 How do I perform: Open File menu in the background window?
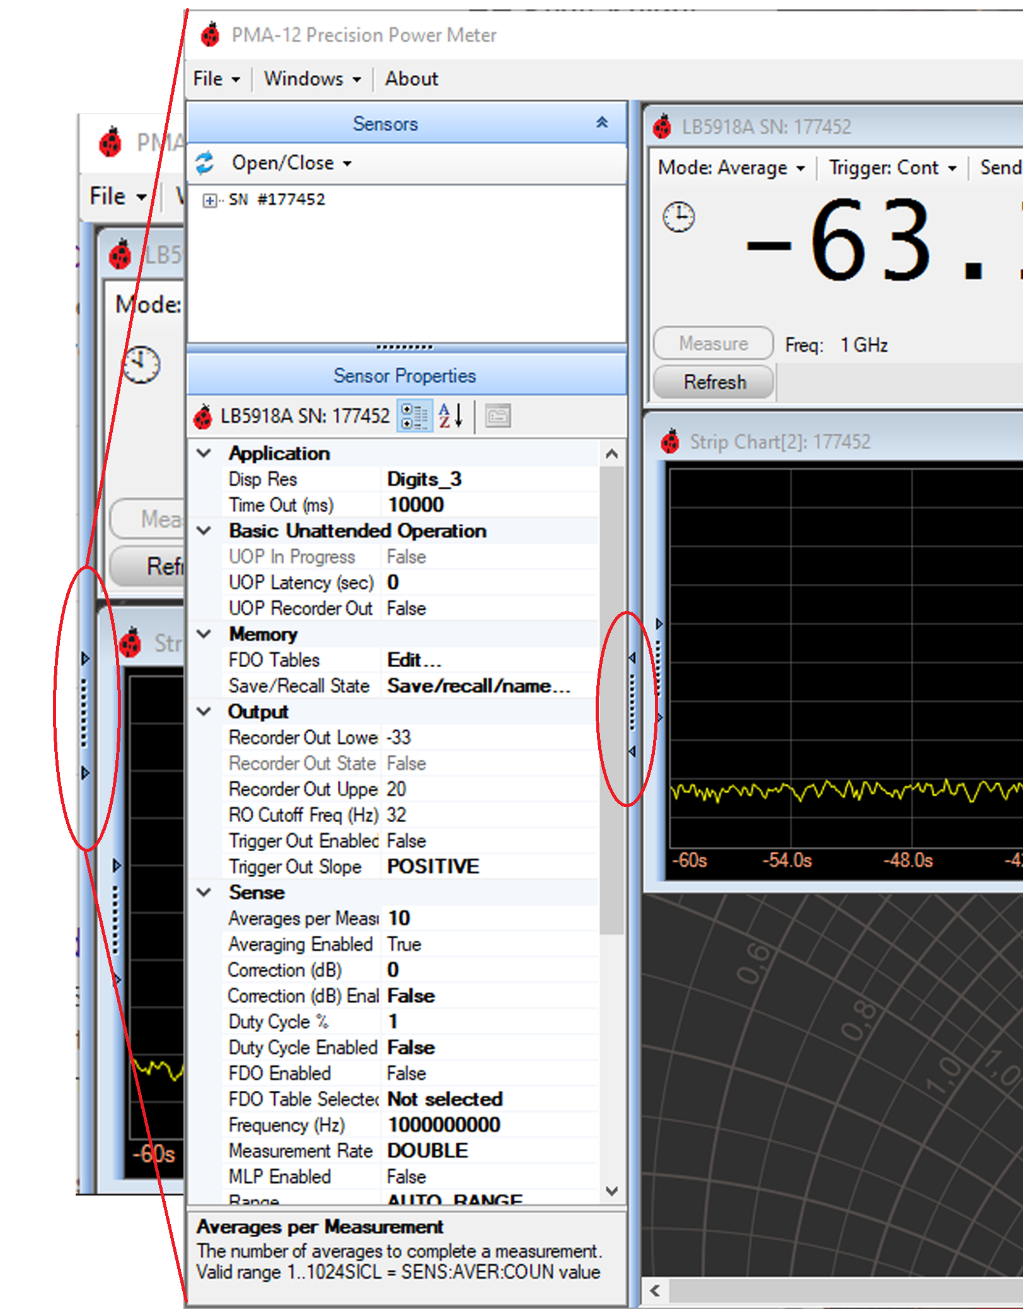pyautogui.click(x=117, y=196)
